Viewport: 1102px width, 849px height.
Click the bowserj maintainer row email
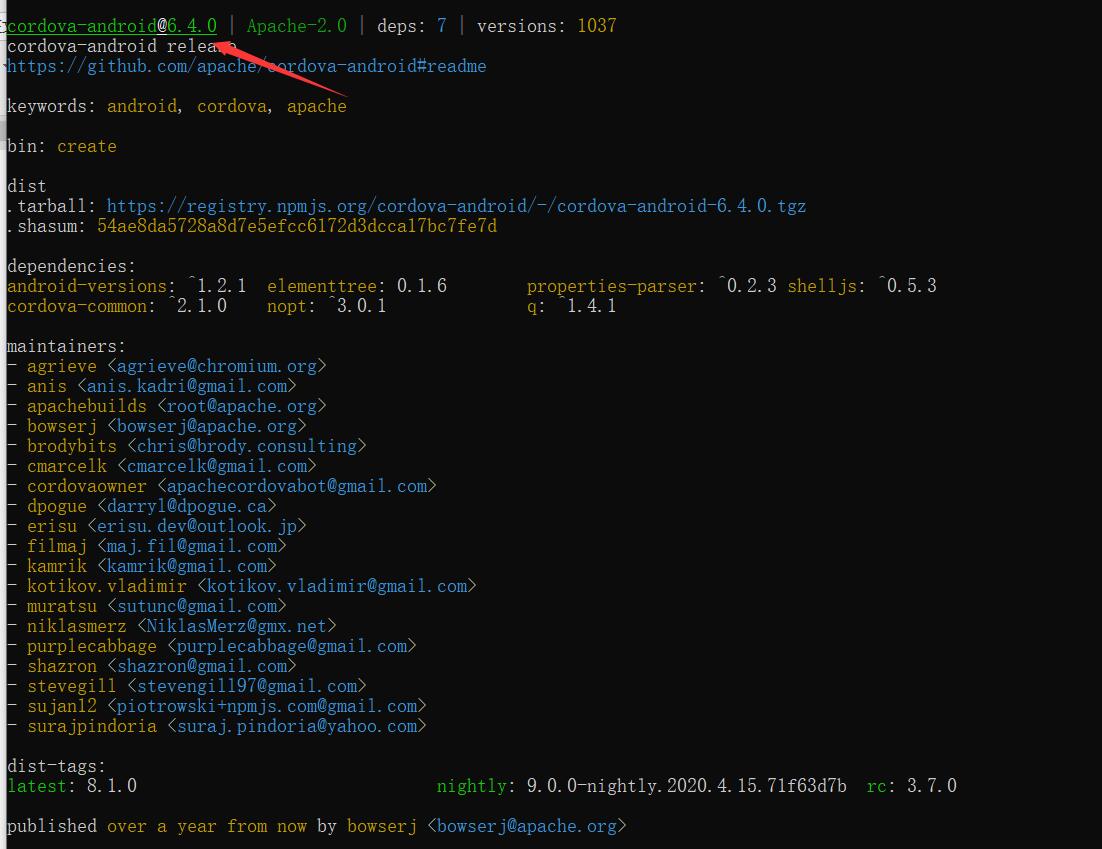207,427
